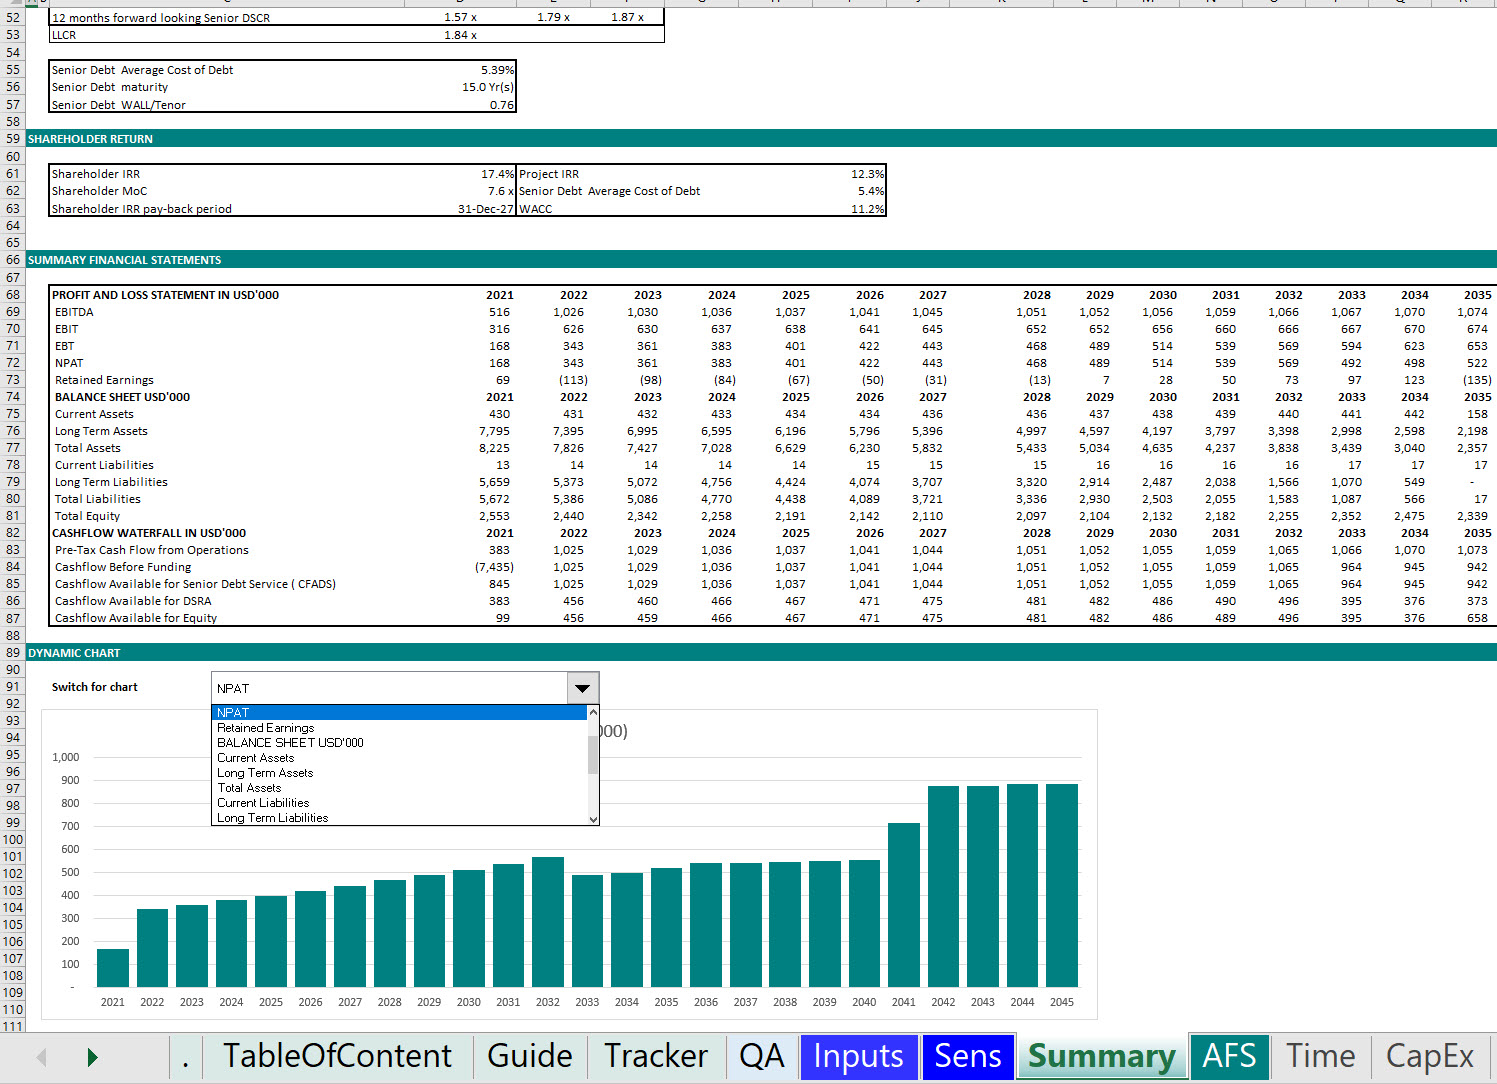This screenshot has height=1084, width=1497.
Task: Click SUMMARY FINANCIAL STATEMENTS header
Action: coord(125,260)
